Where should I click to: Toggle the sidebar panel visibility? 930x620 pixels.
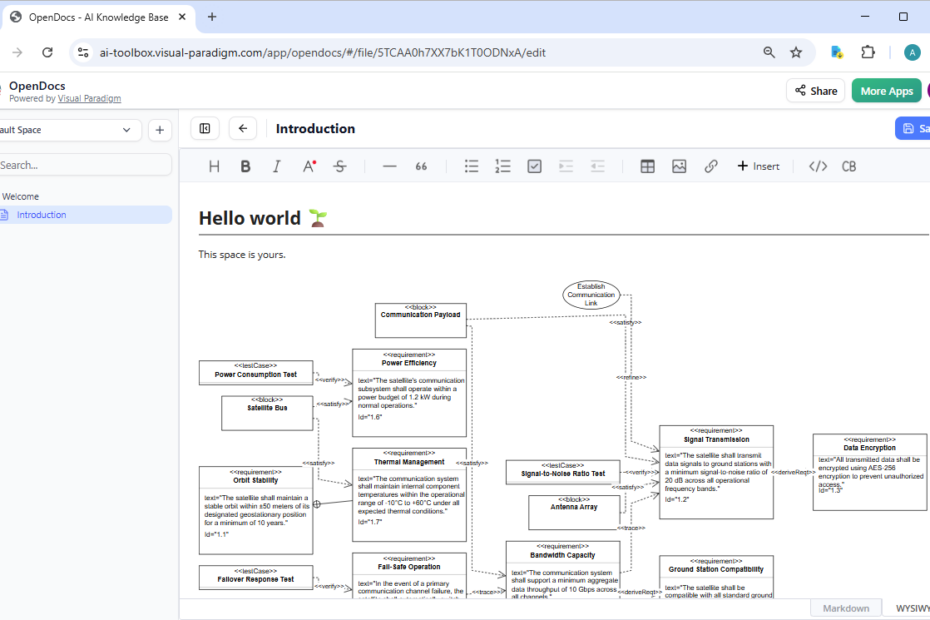(204, 128)
